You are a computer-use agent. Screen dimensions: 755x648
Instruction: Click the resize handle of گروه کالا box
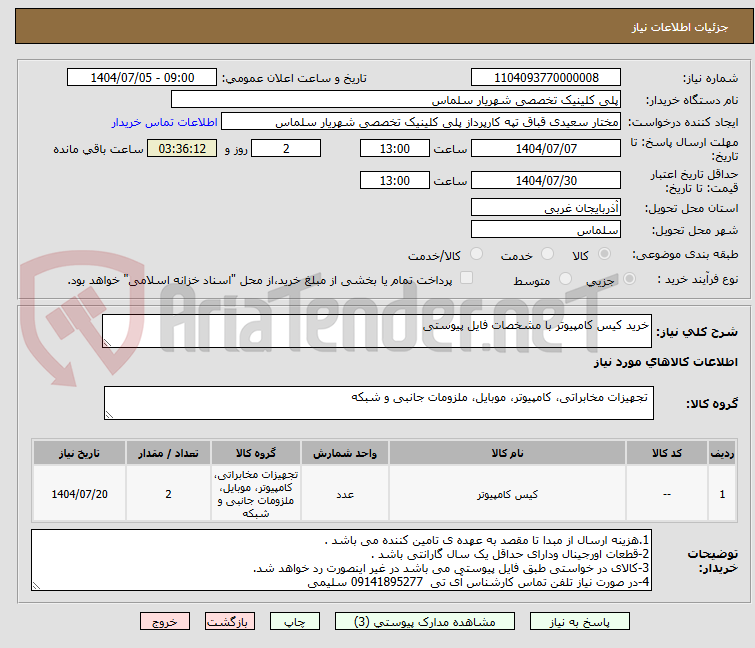coord(109,415)
